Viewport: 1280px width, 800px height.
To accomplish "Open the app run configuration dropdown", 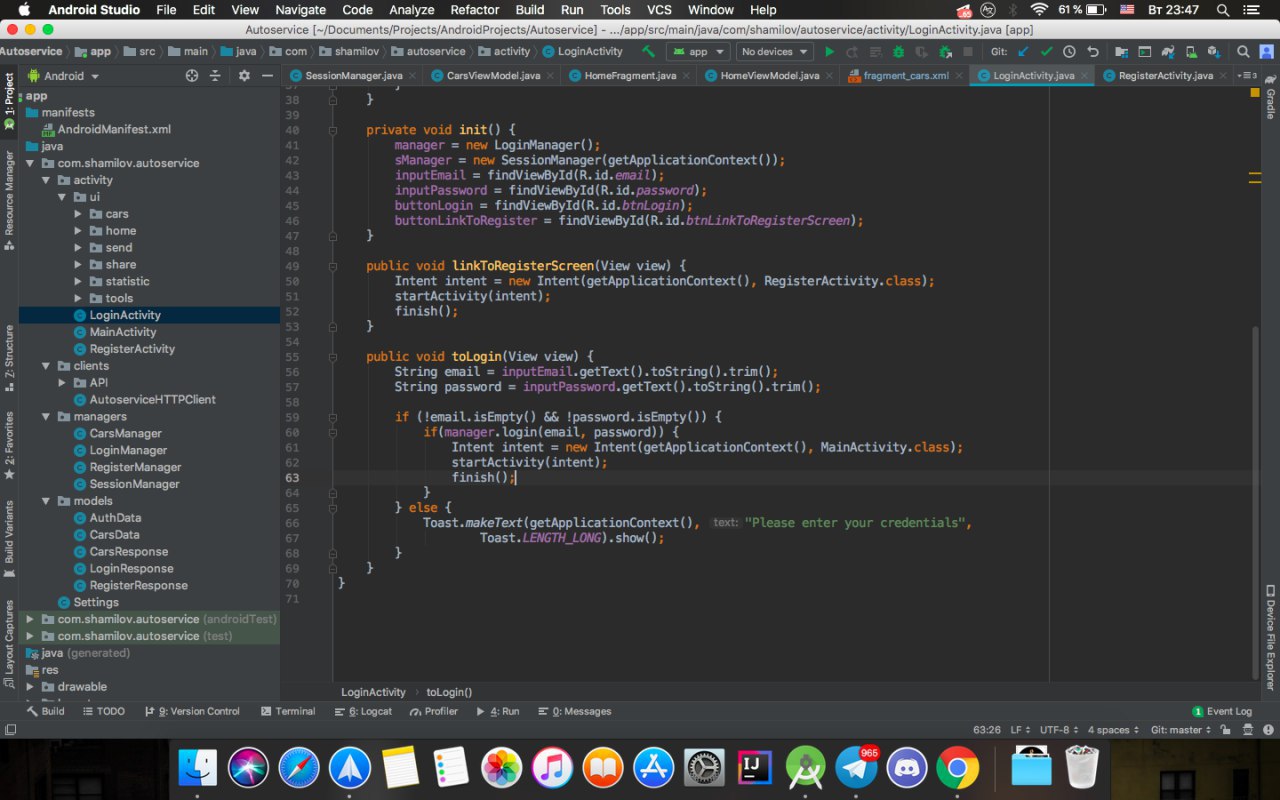I will 698,51.
